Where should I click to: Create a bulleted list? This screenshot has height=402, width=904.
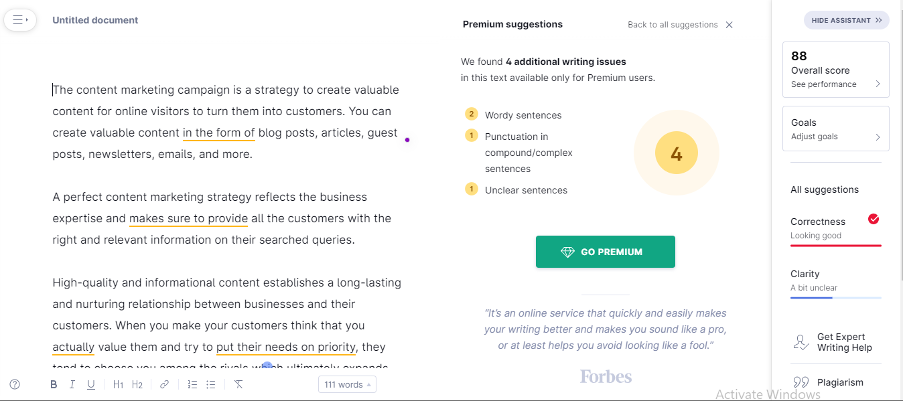(211, 384)
